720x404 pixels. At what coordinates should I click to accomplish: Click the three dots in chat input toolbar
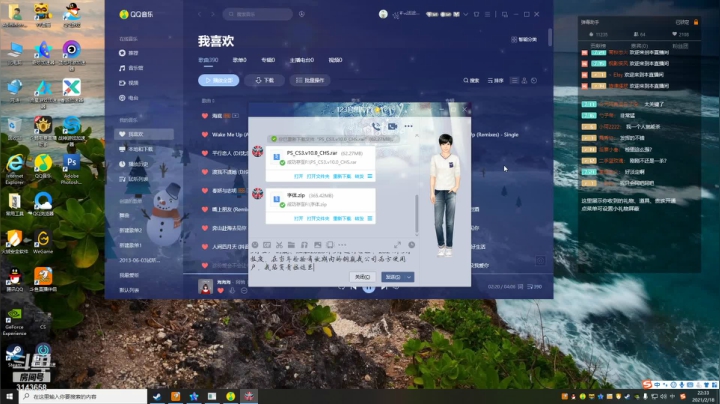tap(342, 245)
